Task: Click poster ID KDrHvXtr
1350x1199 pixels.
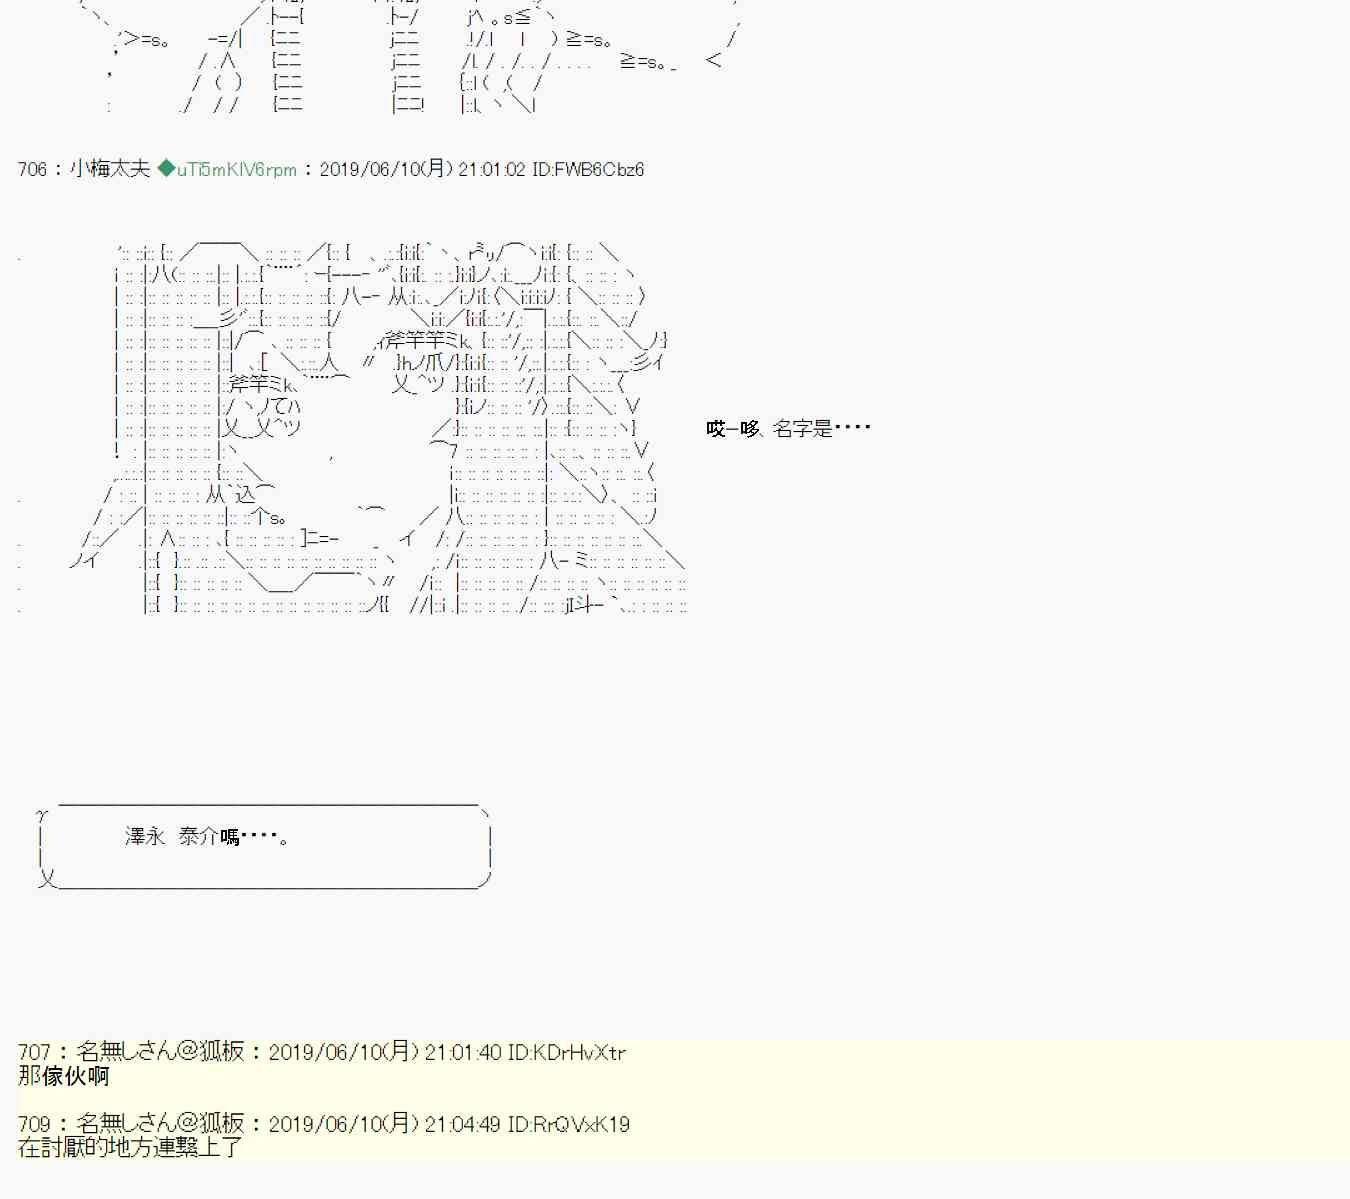Action: (567, 1052)
